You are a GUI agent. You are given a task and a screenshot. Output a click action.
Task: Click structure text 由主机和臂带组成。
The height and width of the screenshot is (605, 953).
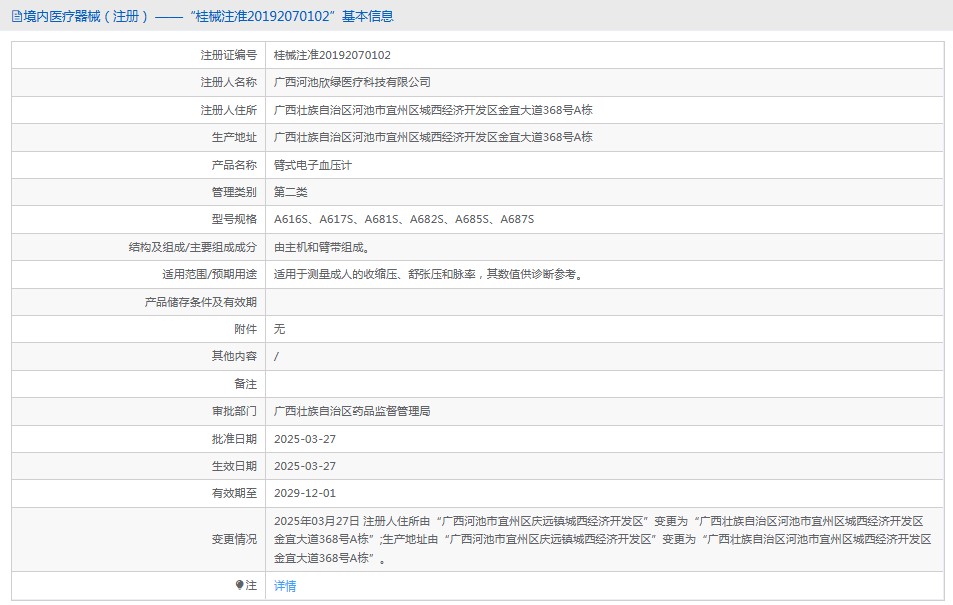322,247
